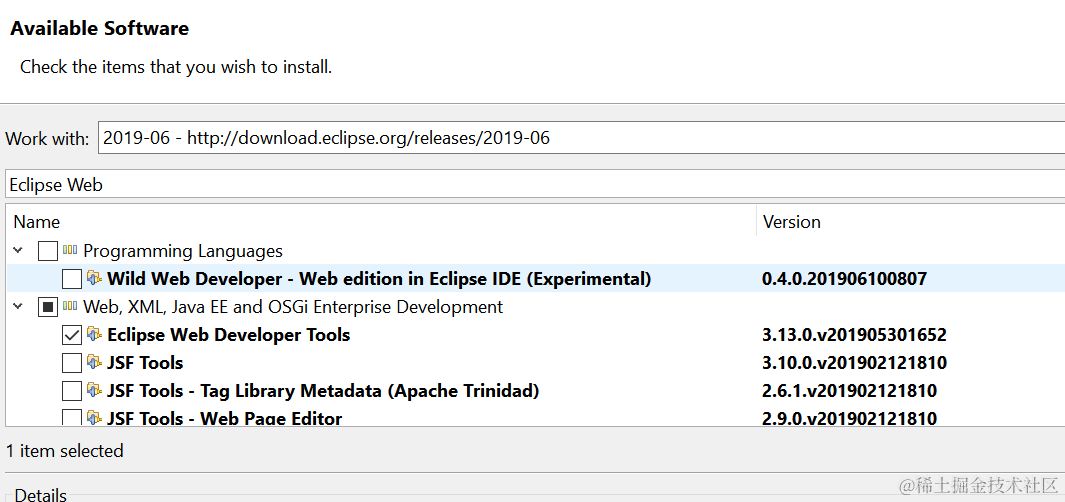Uncheck Eclipse Web Developer Tools
1065x502 pixels.
tap(71, 335)
